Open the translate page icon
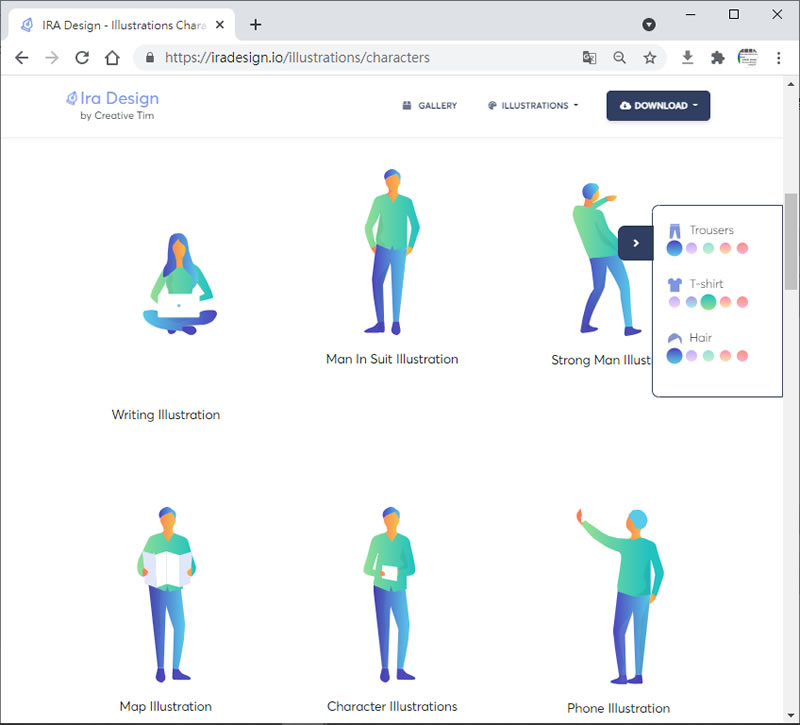Image resolution: width=800 pixels, height=725 pixels. [589, 58]
